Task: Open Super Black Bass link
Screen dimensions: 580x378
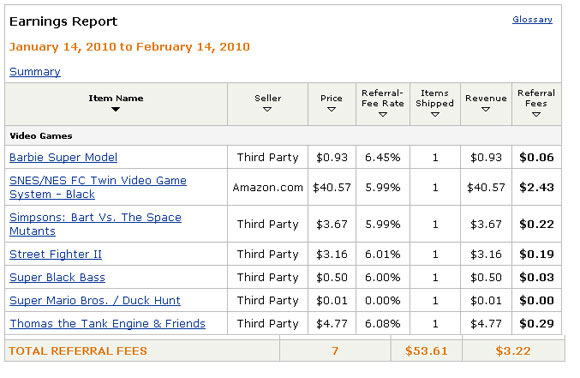Action: (57, 277)
